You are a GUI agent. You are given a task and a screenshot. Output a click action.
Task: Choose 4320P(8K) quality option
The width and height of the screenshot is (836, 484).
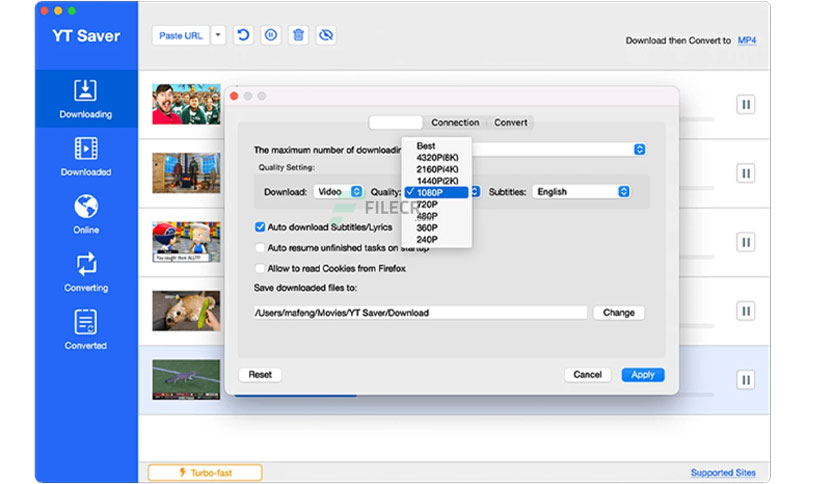coord(436,157)
